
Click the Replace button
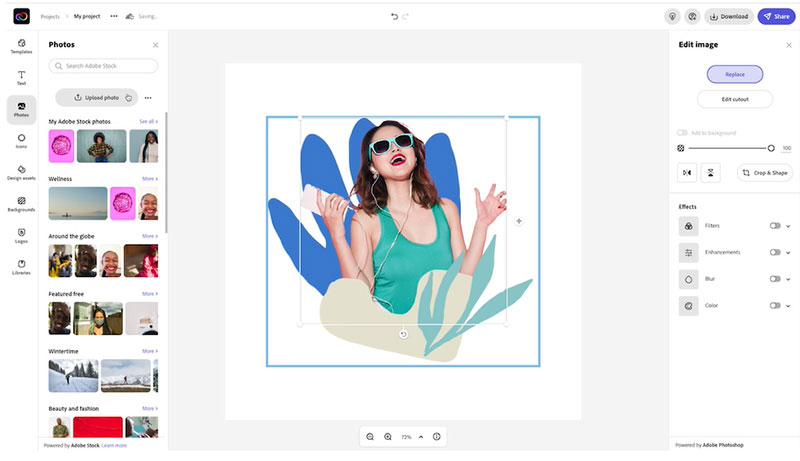(x=735, y=74)
